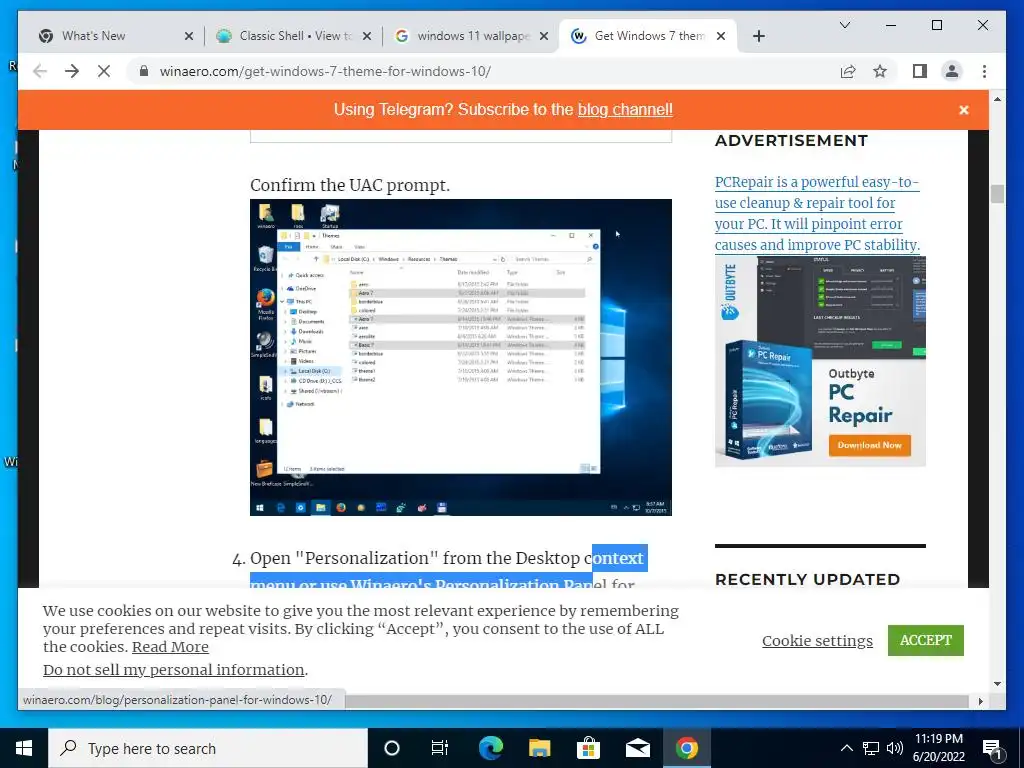View site information via lock icon

click(144, 71)
